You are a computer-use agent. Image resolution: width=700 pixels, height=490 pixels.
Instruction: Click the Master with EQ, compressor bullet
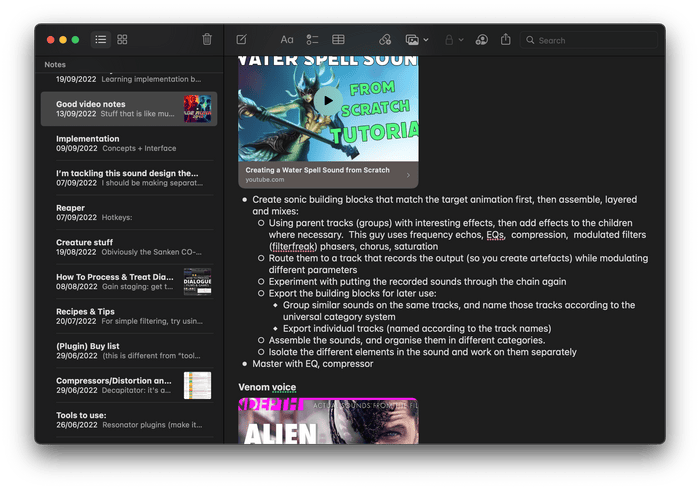(312, 364)
